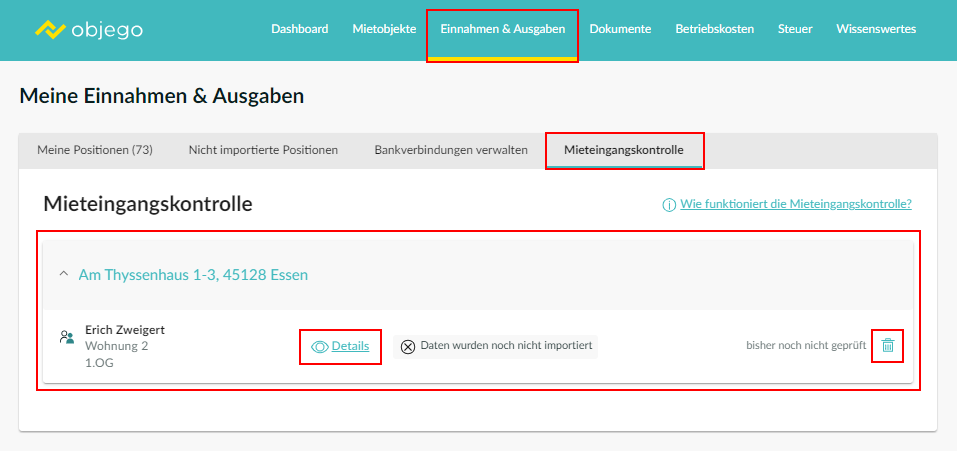Click the crossed-circle icon for not imported data

[x=408, y=347]
